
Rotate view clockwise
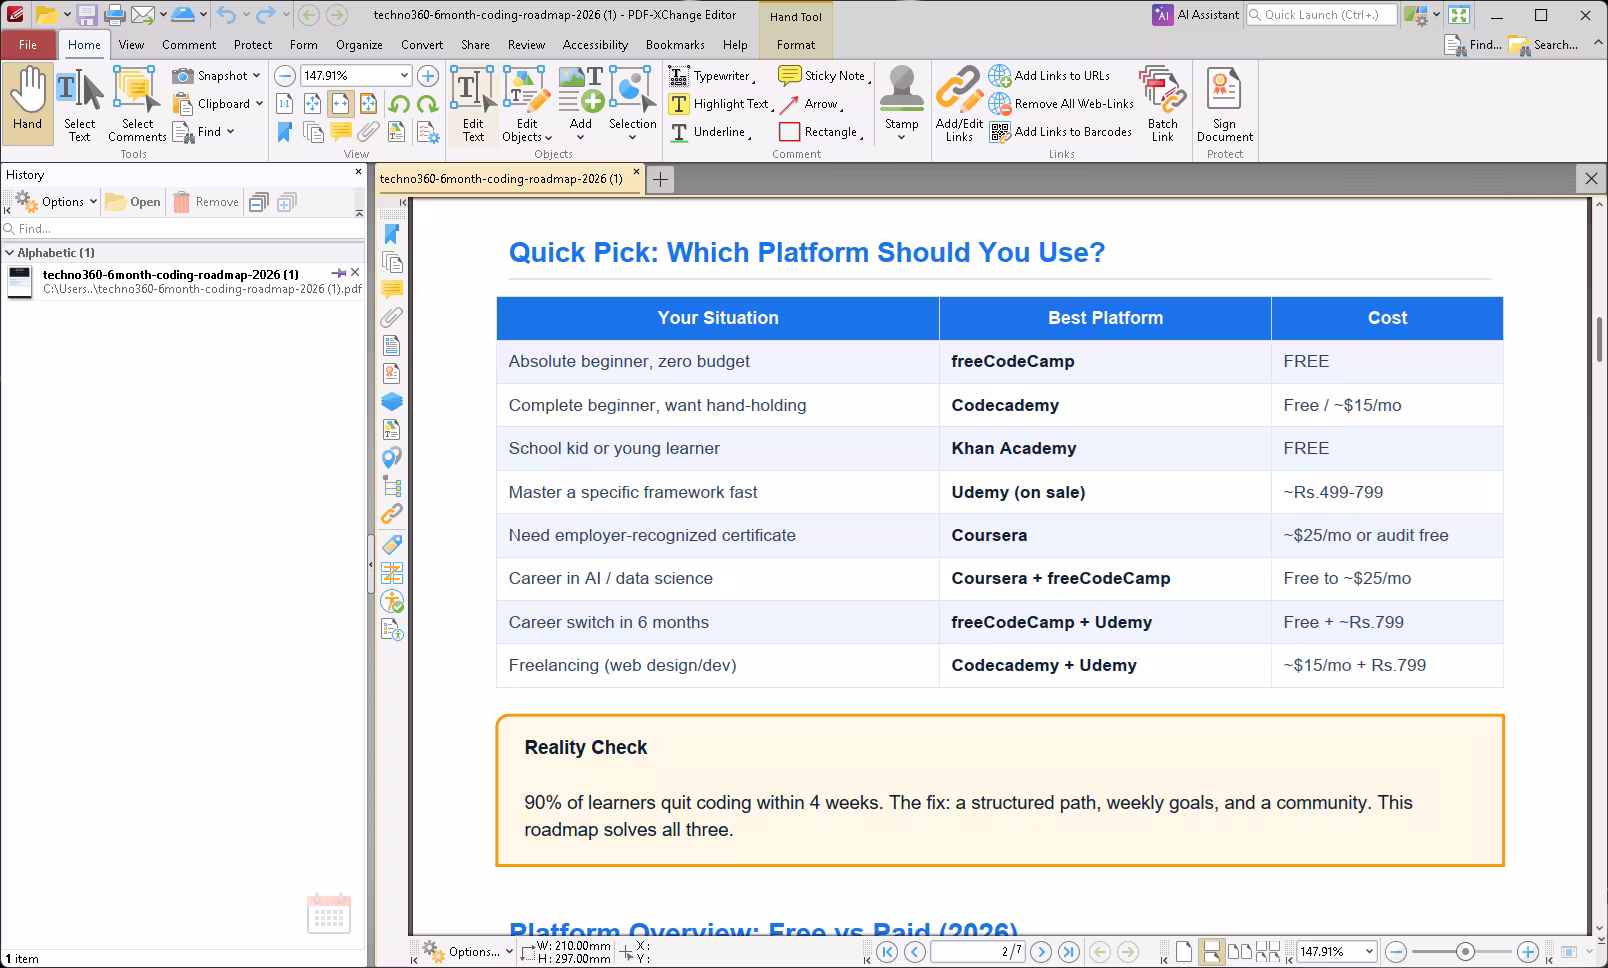(x=427, y=104)
